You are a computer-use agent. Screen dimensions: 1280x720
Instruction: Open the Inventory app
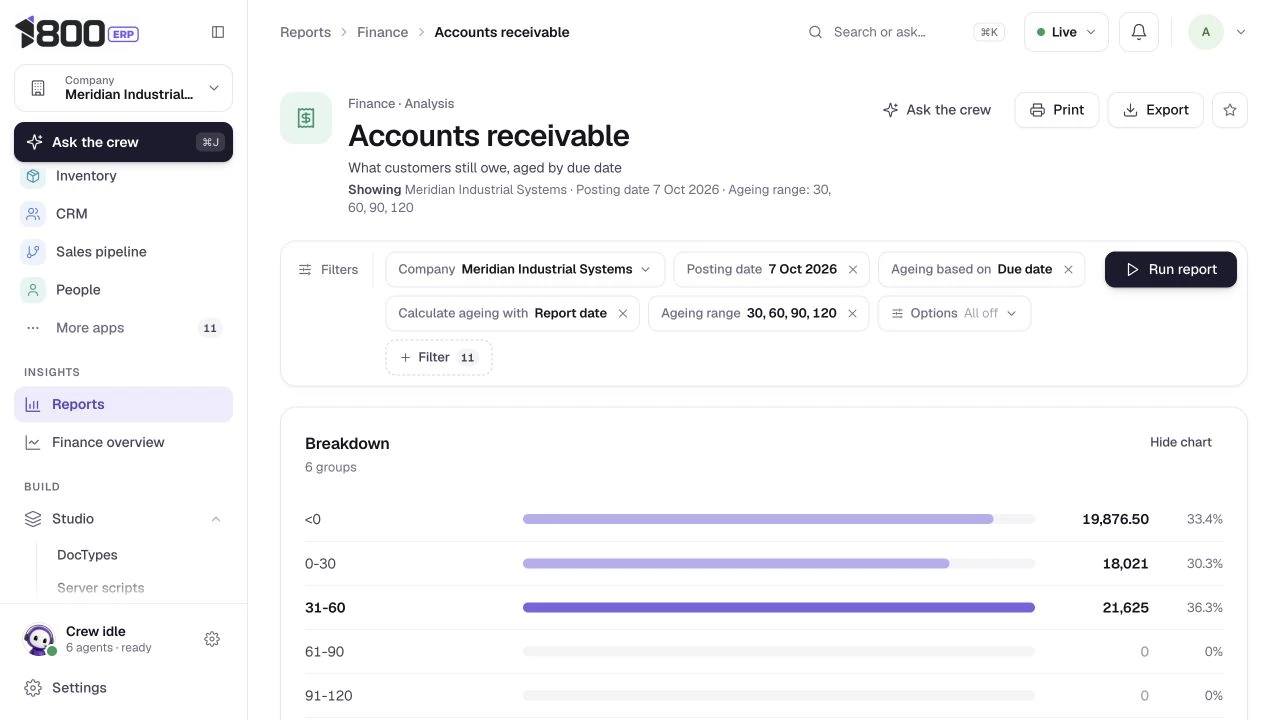tap(123, 176)
